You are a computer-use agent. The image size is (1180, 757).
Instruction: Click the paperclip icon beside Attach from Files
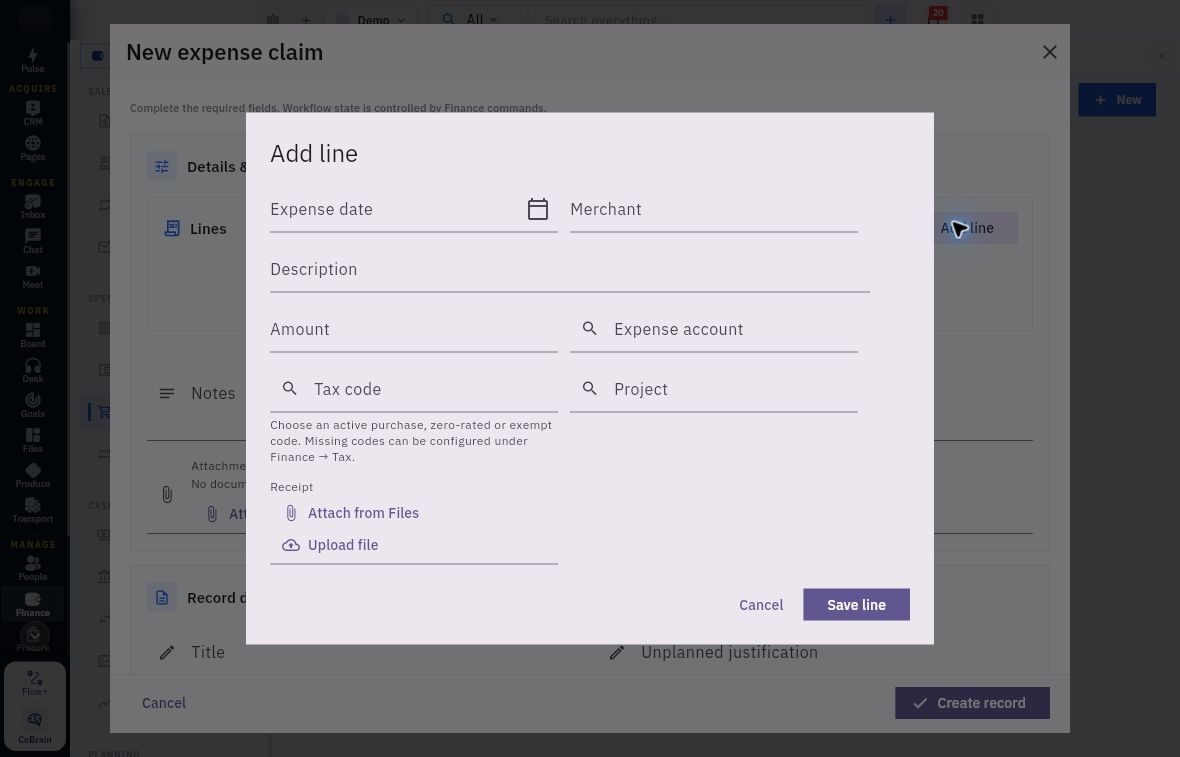point(291,513)
